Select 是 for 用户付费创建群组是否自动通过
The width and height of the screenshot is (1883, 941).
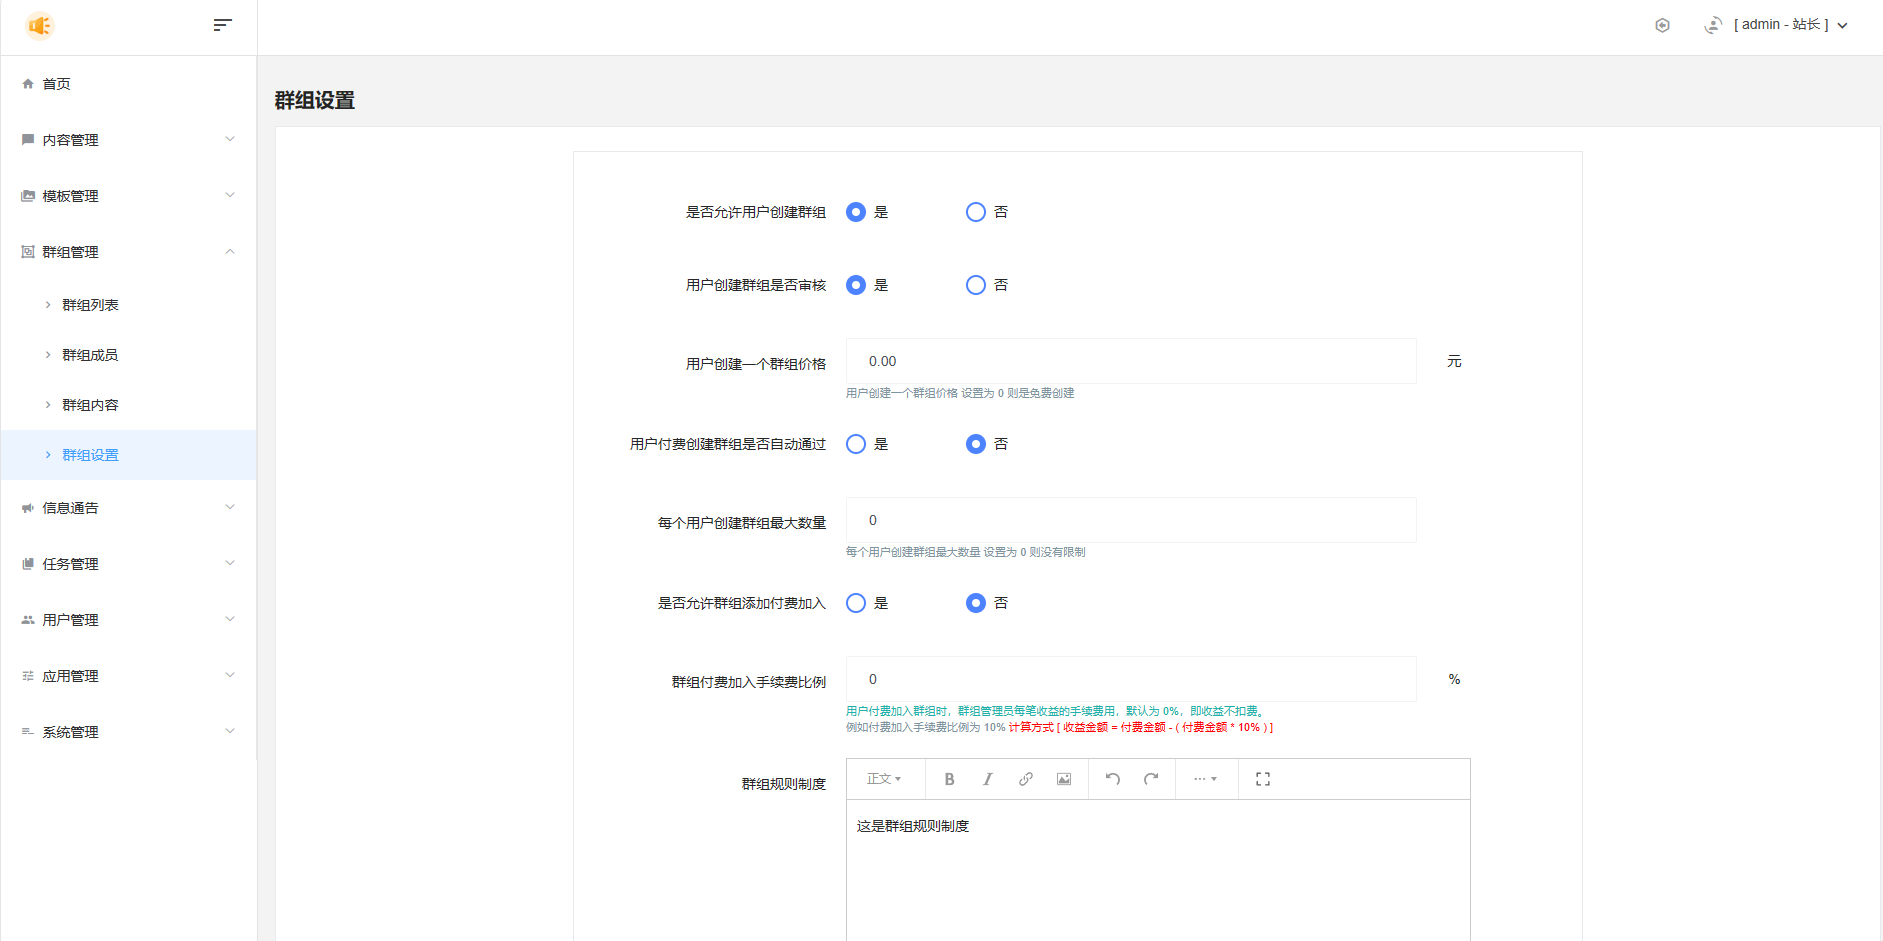point(856,444)
